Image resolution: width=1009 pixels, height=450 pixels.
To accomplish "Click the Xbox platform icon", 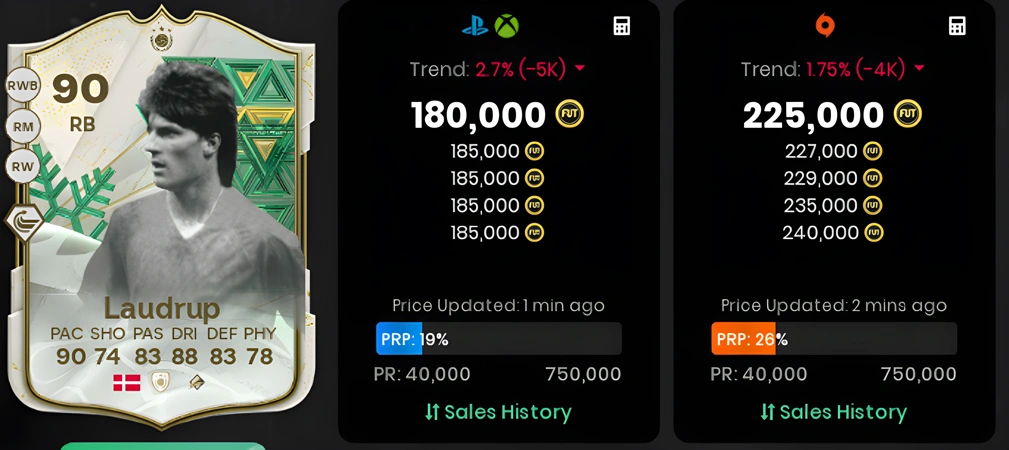I will (x=506, y=26).
